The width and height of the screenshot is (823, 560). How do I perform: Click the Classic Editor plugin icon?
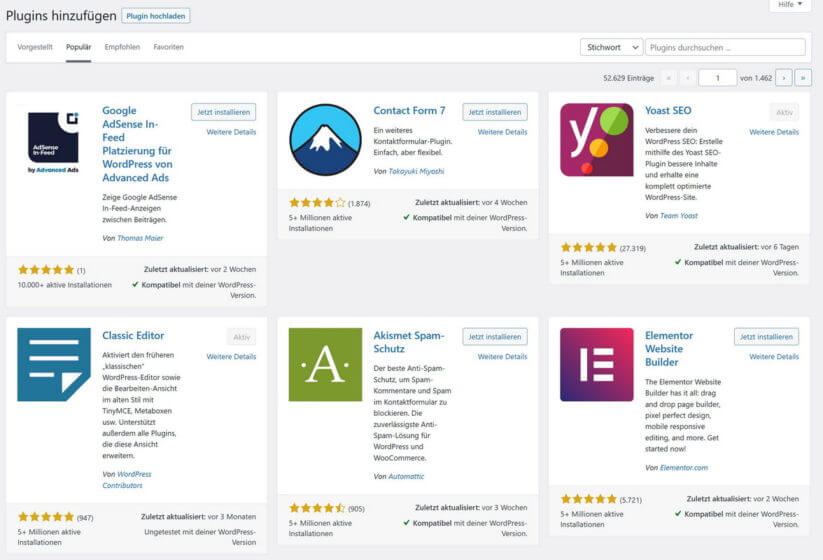(x=54, y=364)
